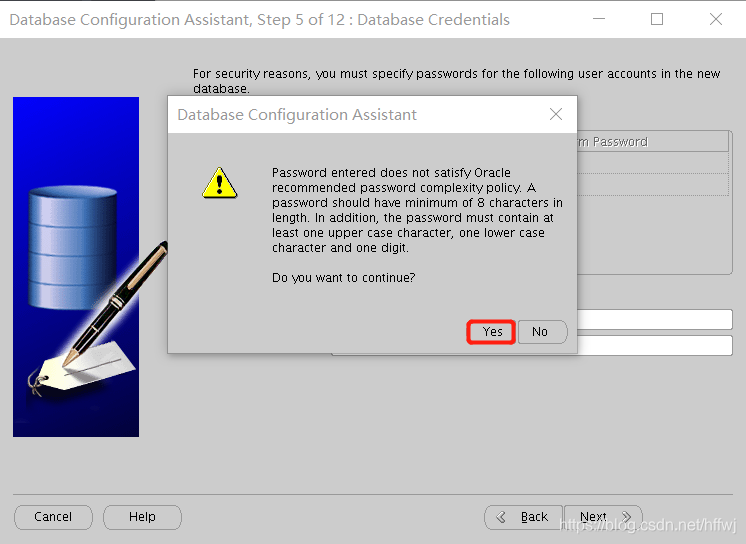Close the main assistant window
This screenshot has width=746, height=544.
pyautogui.click(x=716, y=19)
